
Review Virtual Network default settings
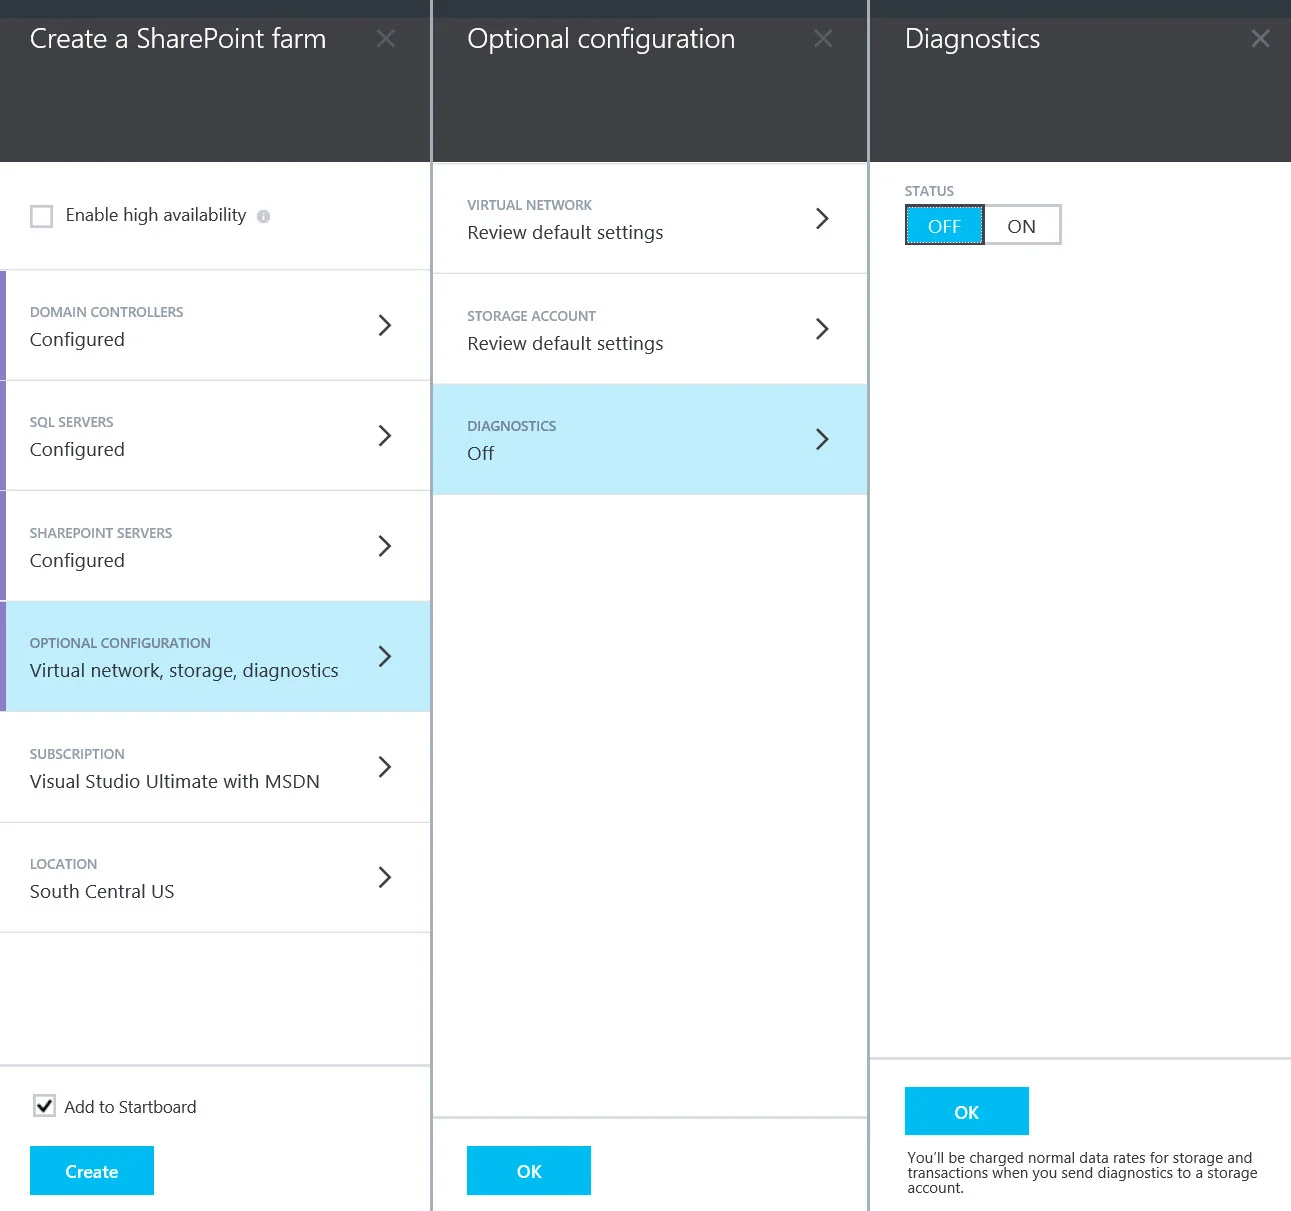pyautogui.click(x=649, y=219)
